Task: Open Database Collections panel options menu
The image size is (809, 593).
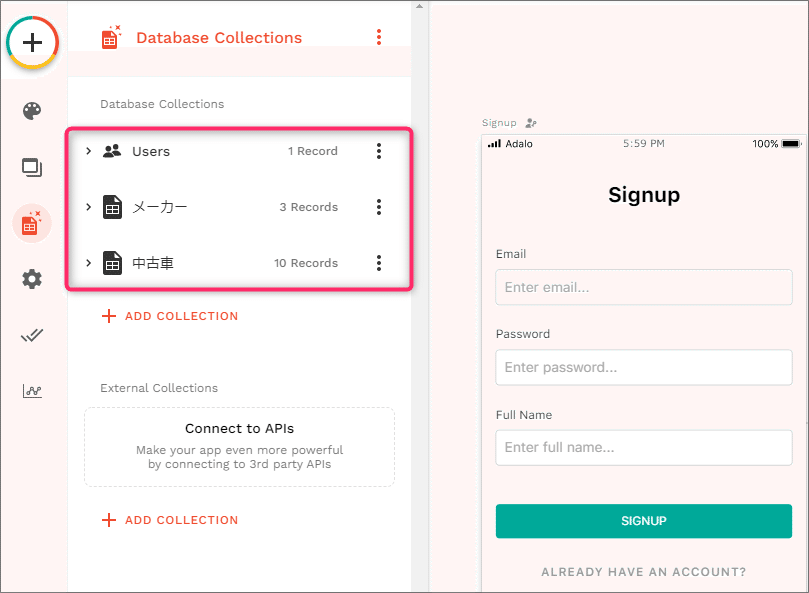Action: point(379,37)
